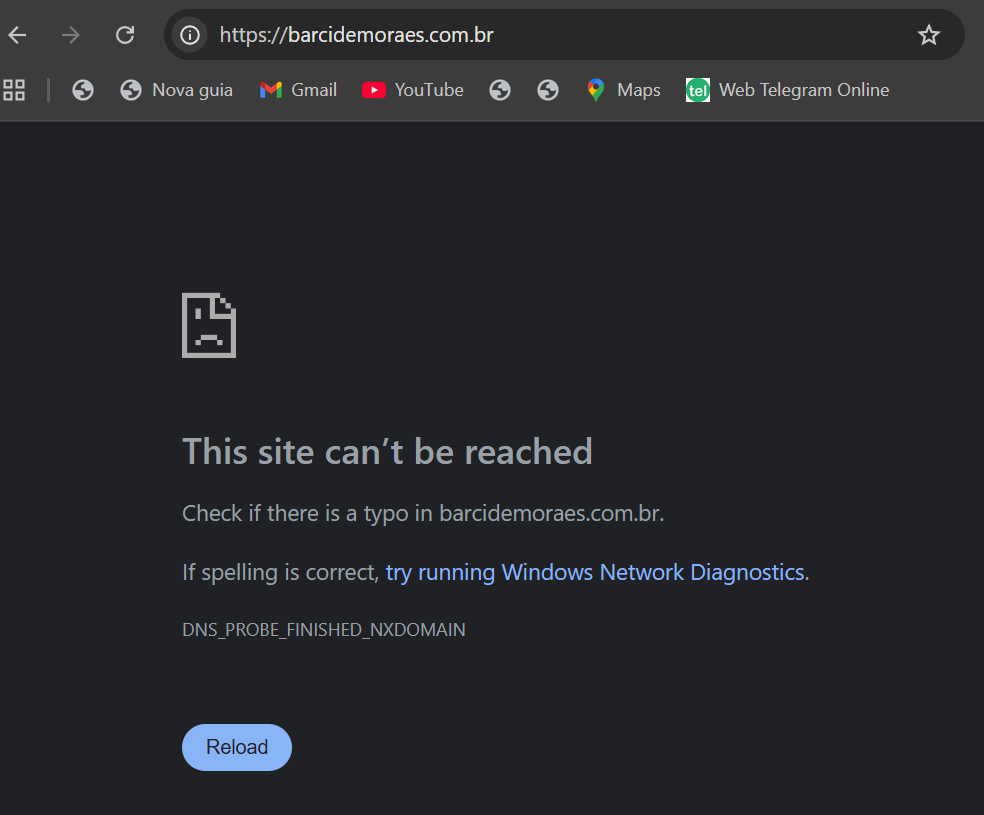Click the sad page error icon
The image size is (984, 815).
pos(209,325)
